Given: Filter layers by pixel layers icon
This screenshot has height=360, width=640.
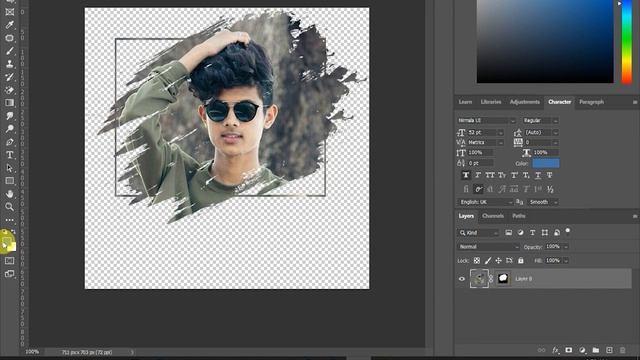Looking at the screenshot, I should [509, 233].
